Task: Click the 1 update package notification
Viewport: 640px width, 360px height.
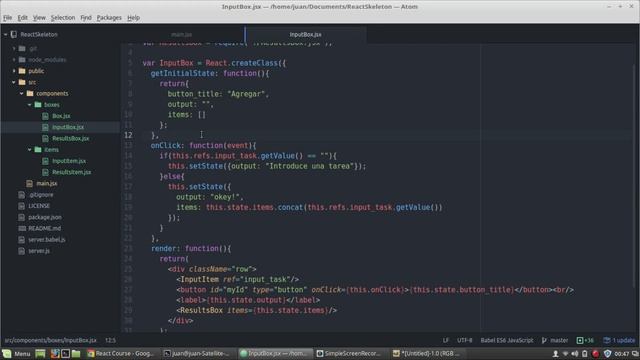Action: pos(619,340)
